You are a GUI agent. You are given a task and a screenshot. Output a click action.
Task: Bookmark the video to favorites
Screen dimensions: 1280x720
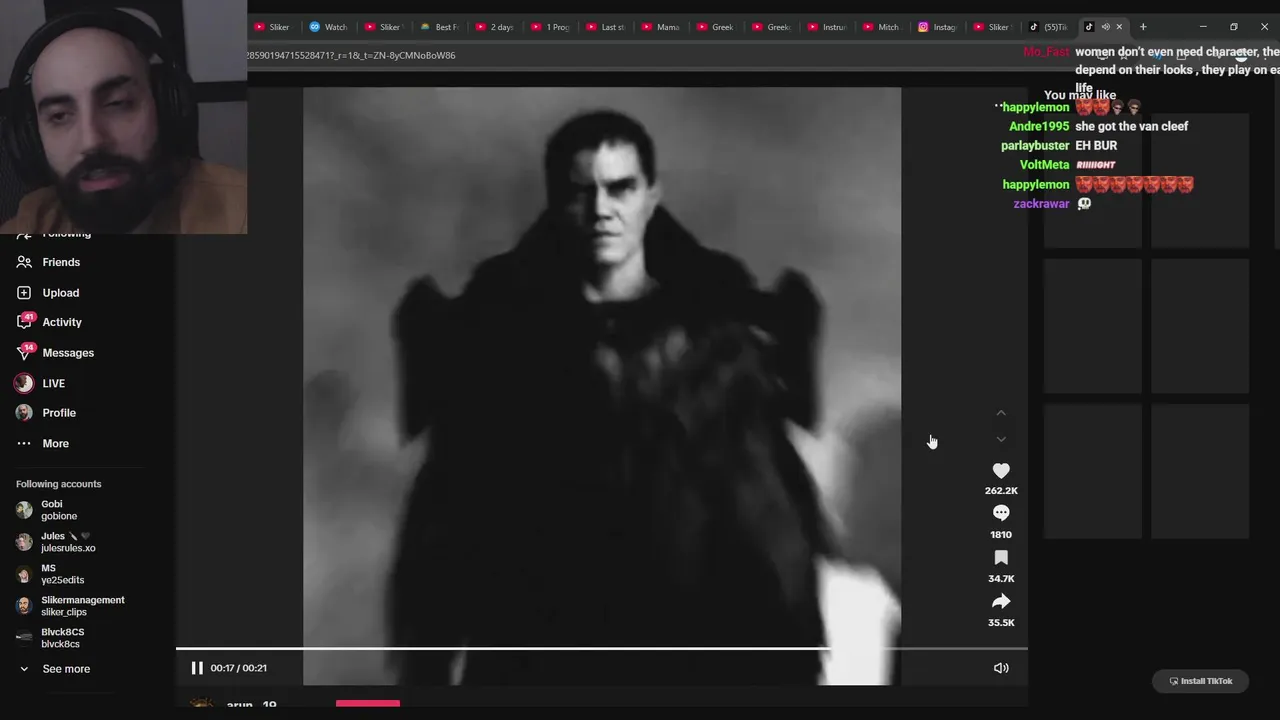click(1001, 557)
